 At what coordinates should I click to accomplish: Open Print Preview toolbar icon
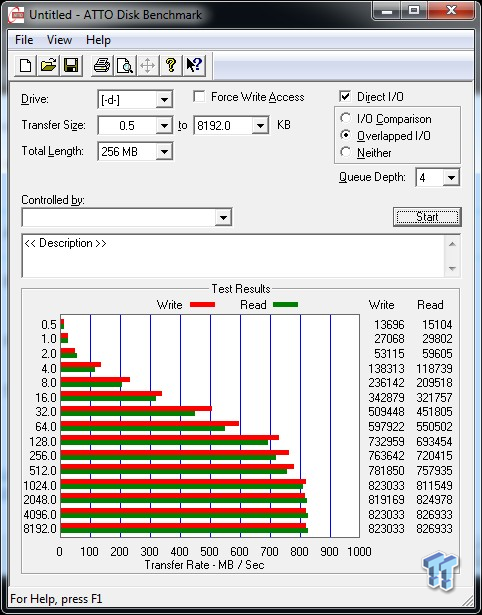point(125,65)
